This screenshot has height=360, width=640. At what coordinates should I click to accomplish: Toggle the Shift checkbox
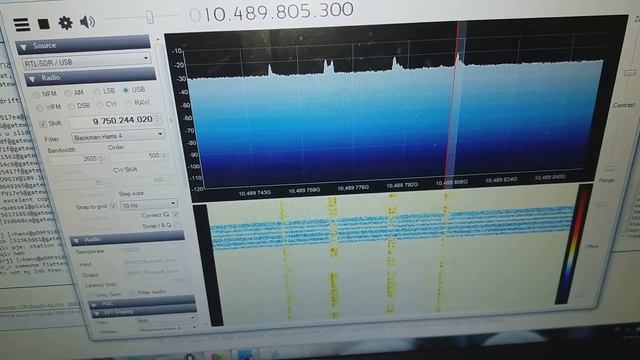42,124
